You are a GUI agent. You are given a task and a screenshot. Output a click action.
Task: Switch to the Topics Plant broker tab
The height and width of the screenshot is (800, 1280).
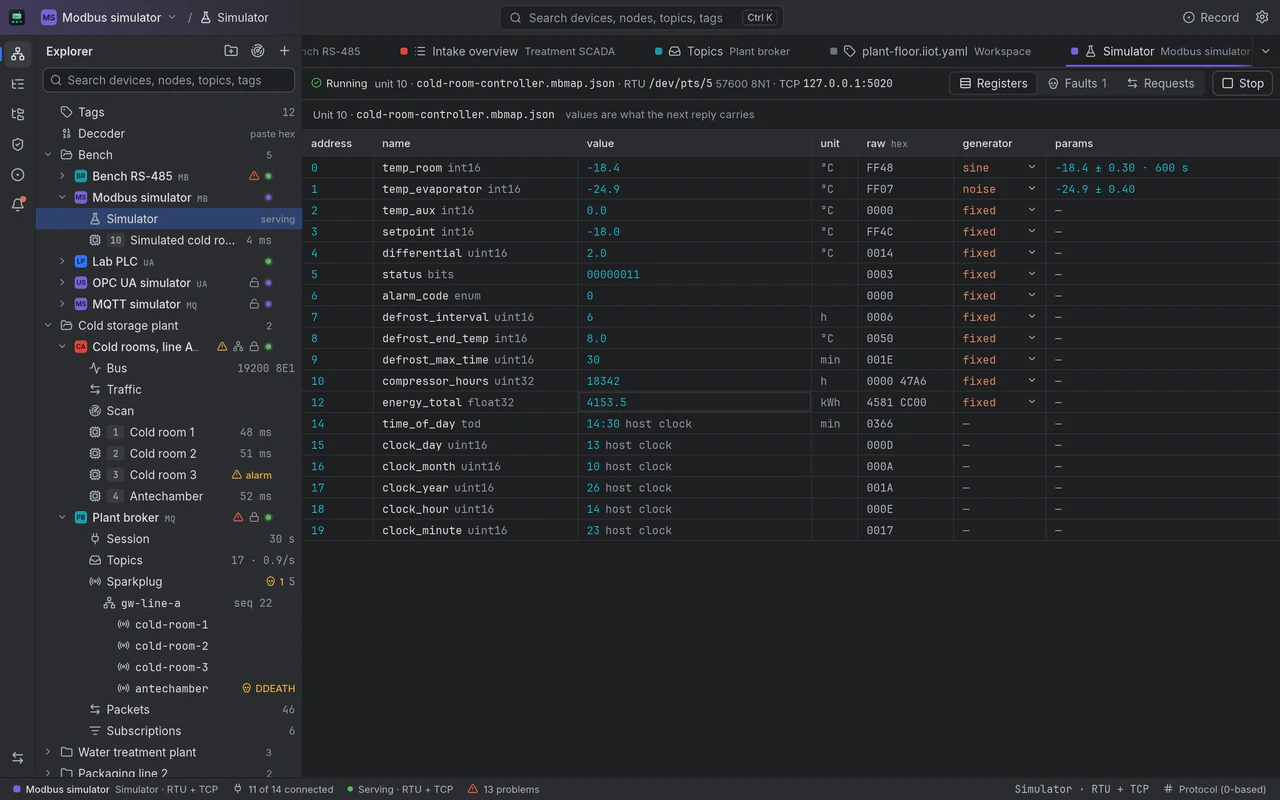[722, 51]
